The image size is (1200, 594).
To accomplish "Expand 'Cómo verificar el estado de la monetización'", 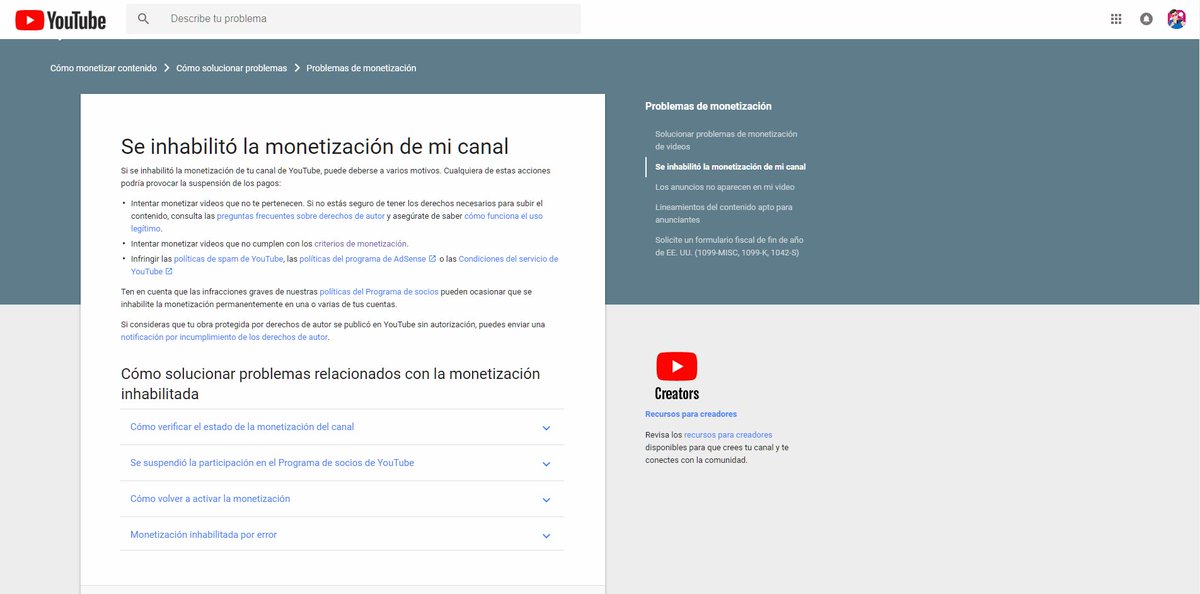I will coord(341,427).
